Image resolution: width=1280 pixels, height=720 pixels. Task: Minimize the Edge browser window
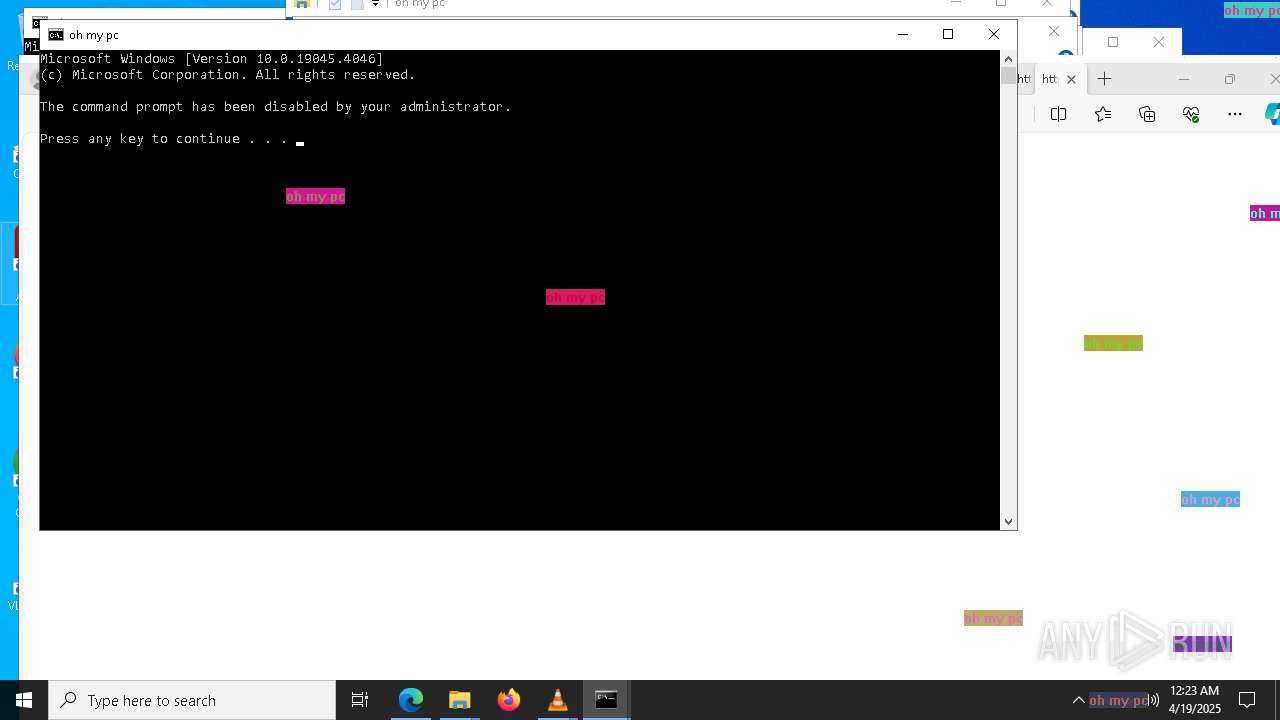pos(1184,79)
